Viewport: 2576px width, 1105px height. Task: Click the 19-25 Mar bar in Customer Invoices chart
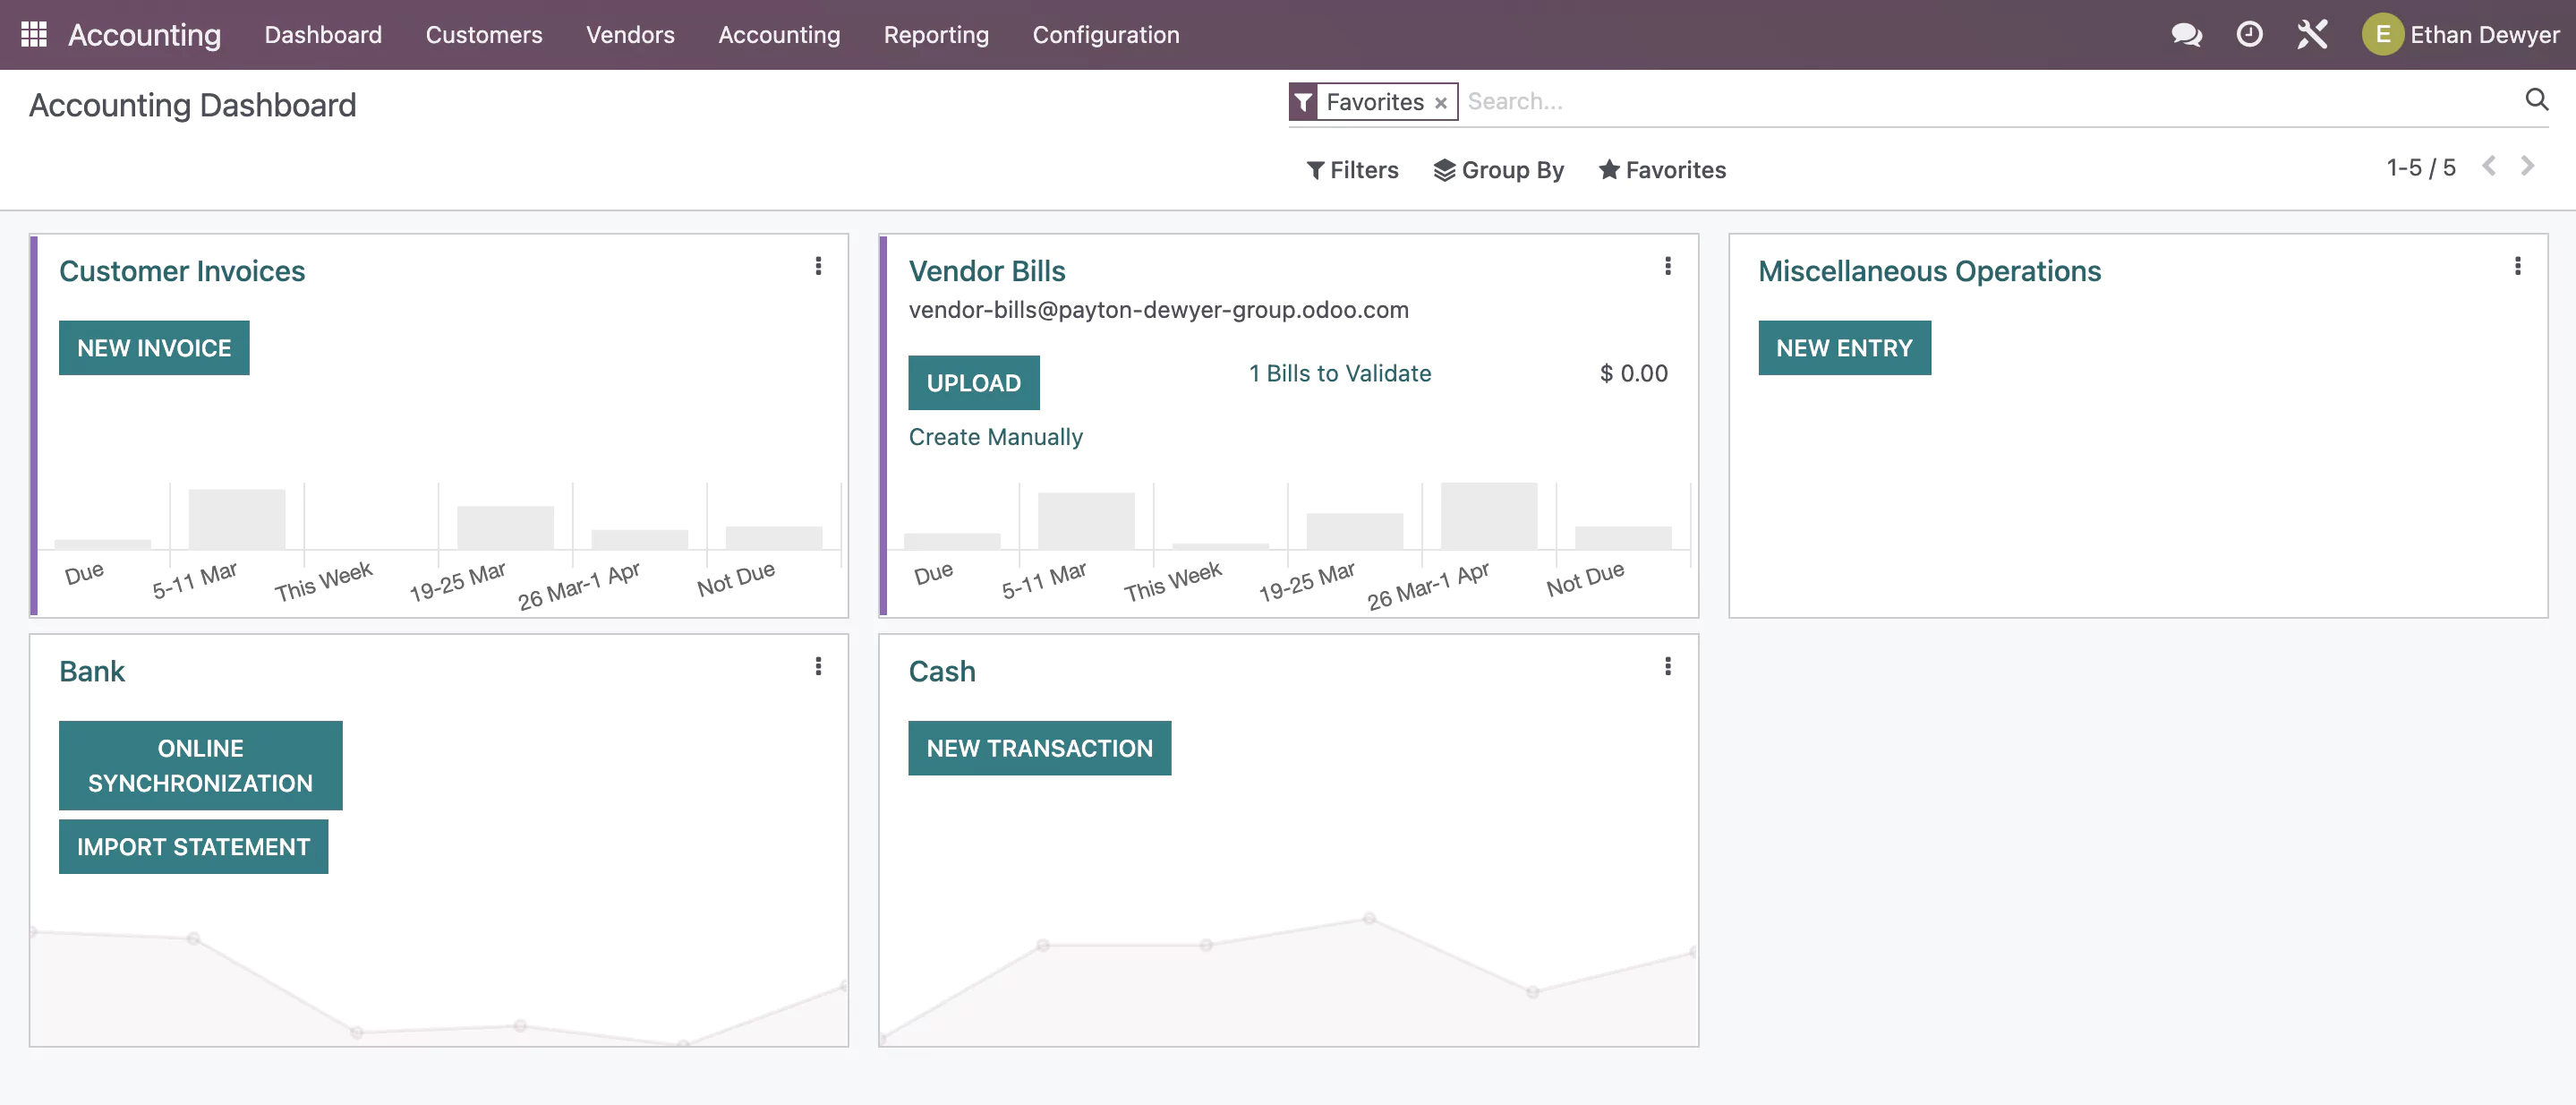(x=505, y=528)
